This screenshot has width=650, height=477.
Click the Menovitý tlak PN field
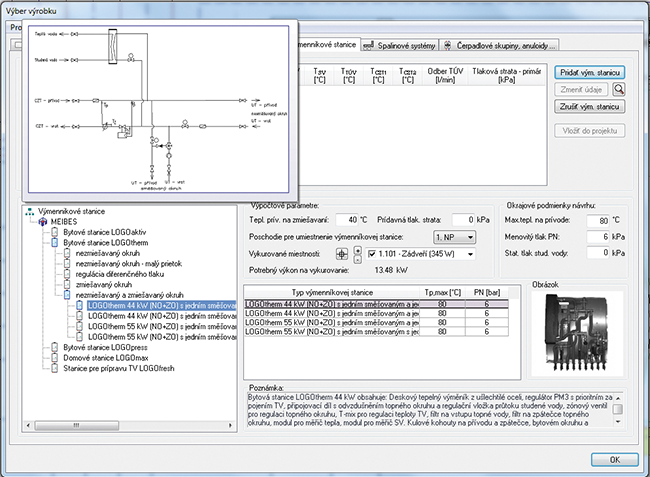[x=598, y=237]
